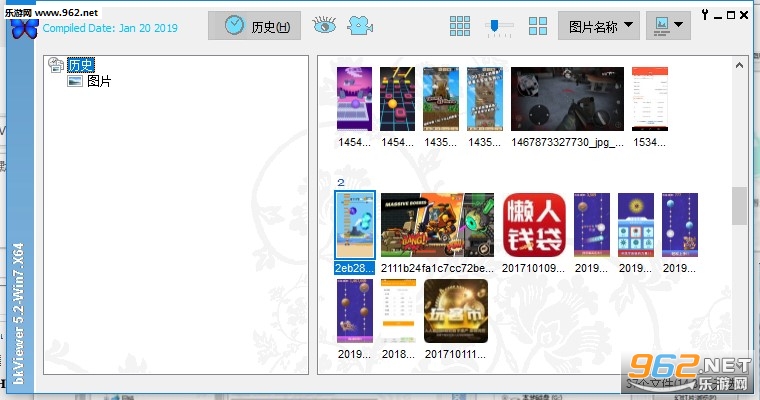Click the picture icon beside 图片

point(75,81)
